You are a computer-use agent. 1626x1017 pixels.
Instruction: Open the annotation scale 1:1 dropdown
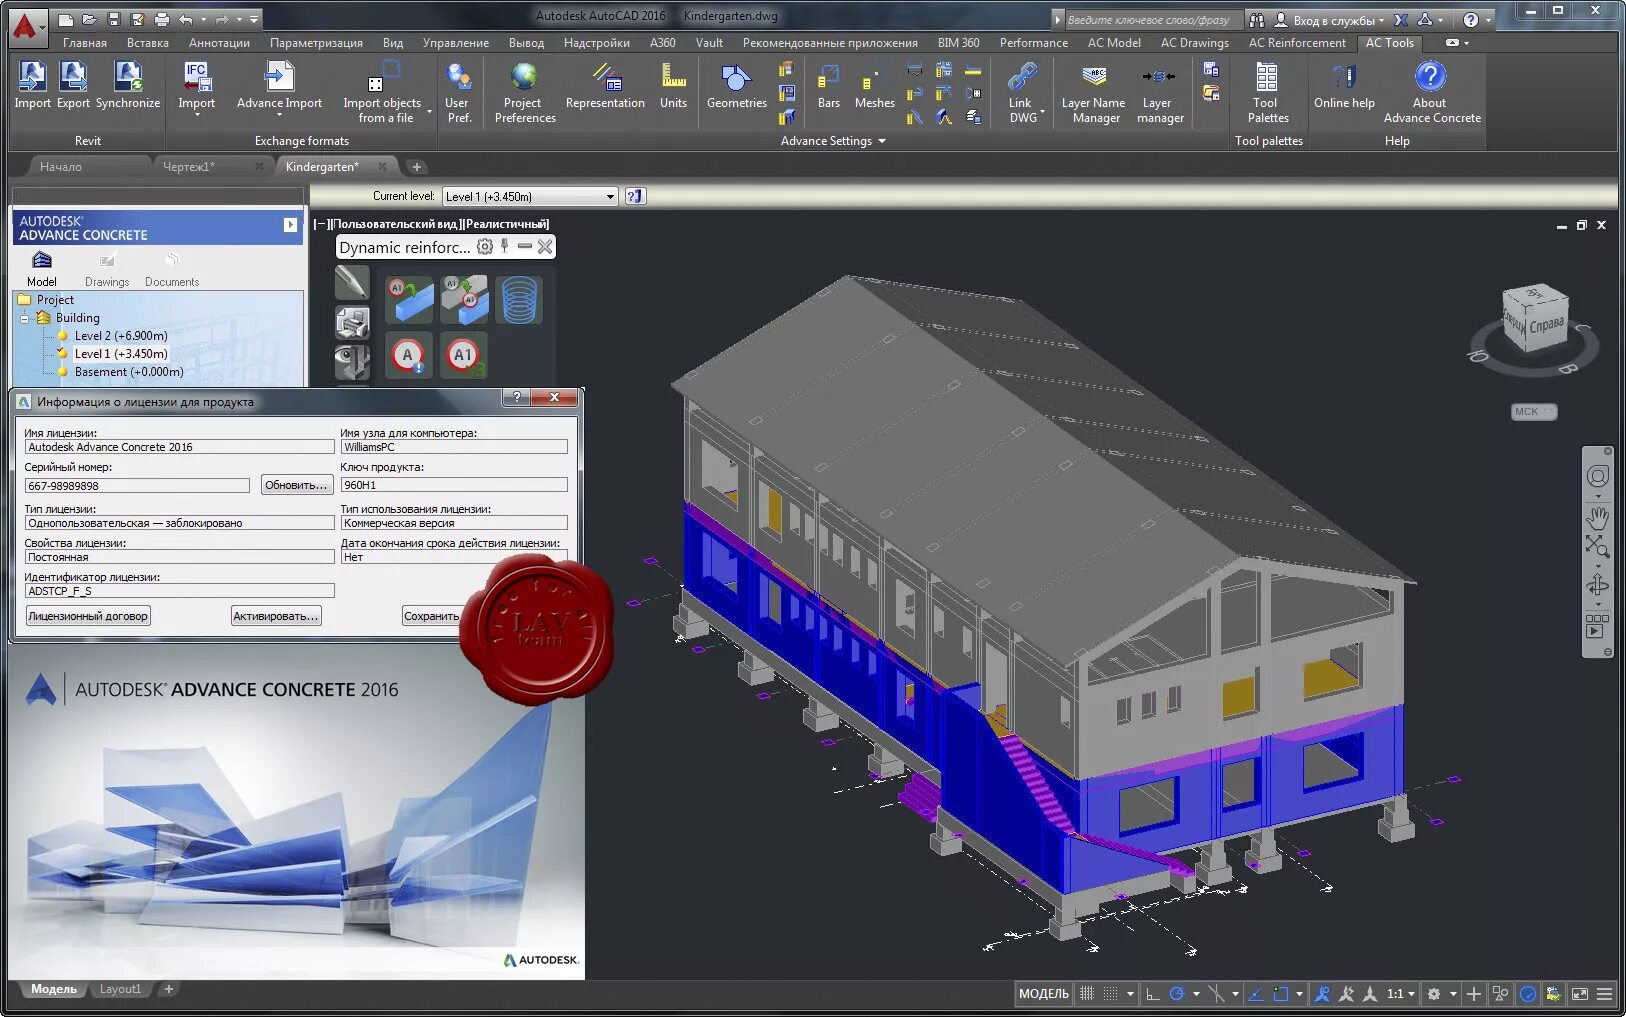(1400, 994)
